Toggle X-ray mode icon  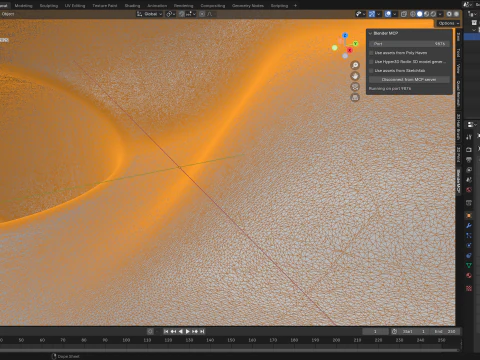404,14
